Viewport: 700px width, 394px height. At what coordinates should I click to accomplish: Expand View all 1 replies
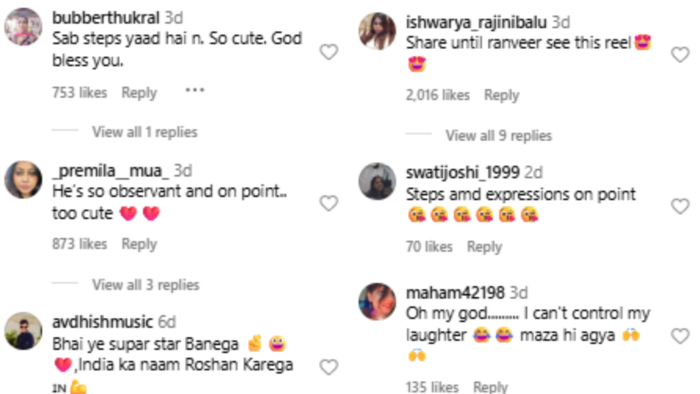145,132
